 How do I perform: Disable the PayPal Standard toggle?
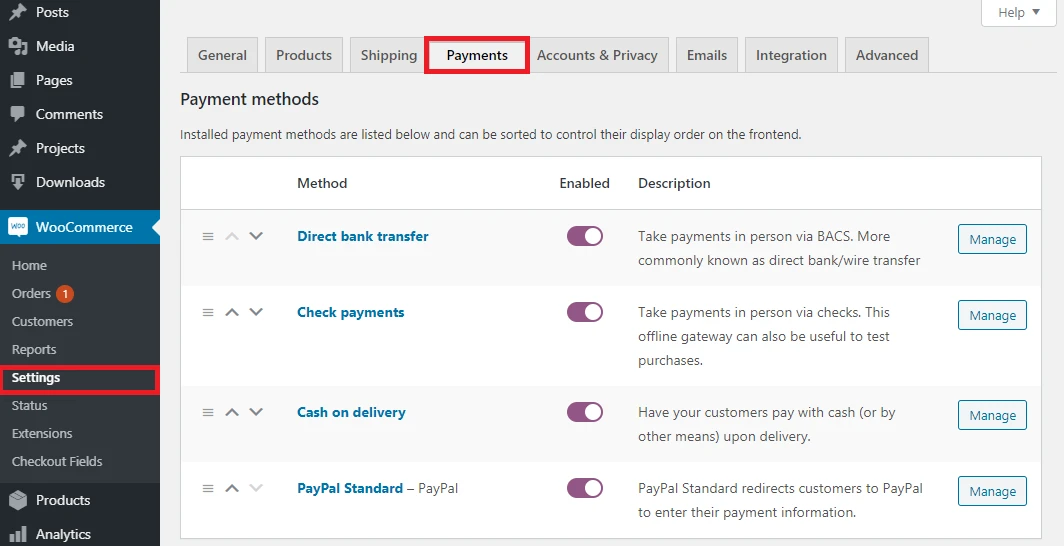click(x=585, y=488)
